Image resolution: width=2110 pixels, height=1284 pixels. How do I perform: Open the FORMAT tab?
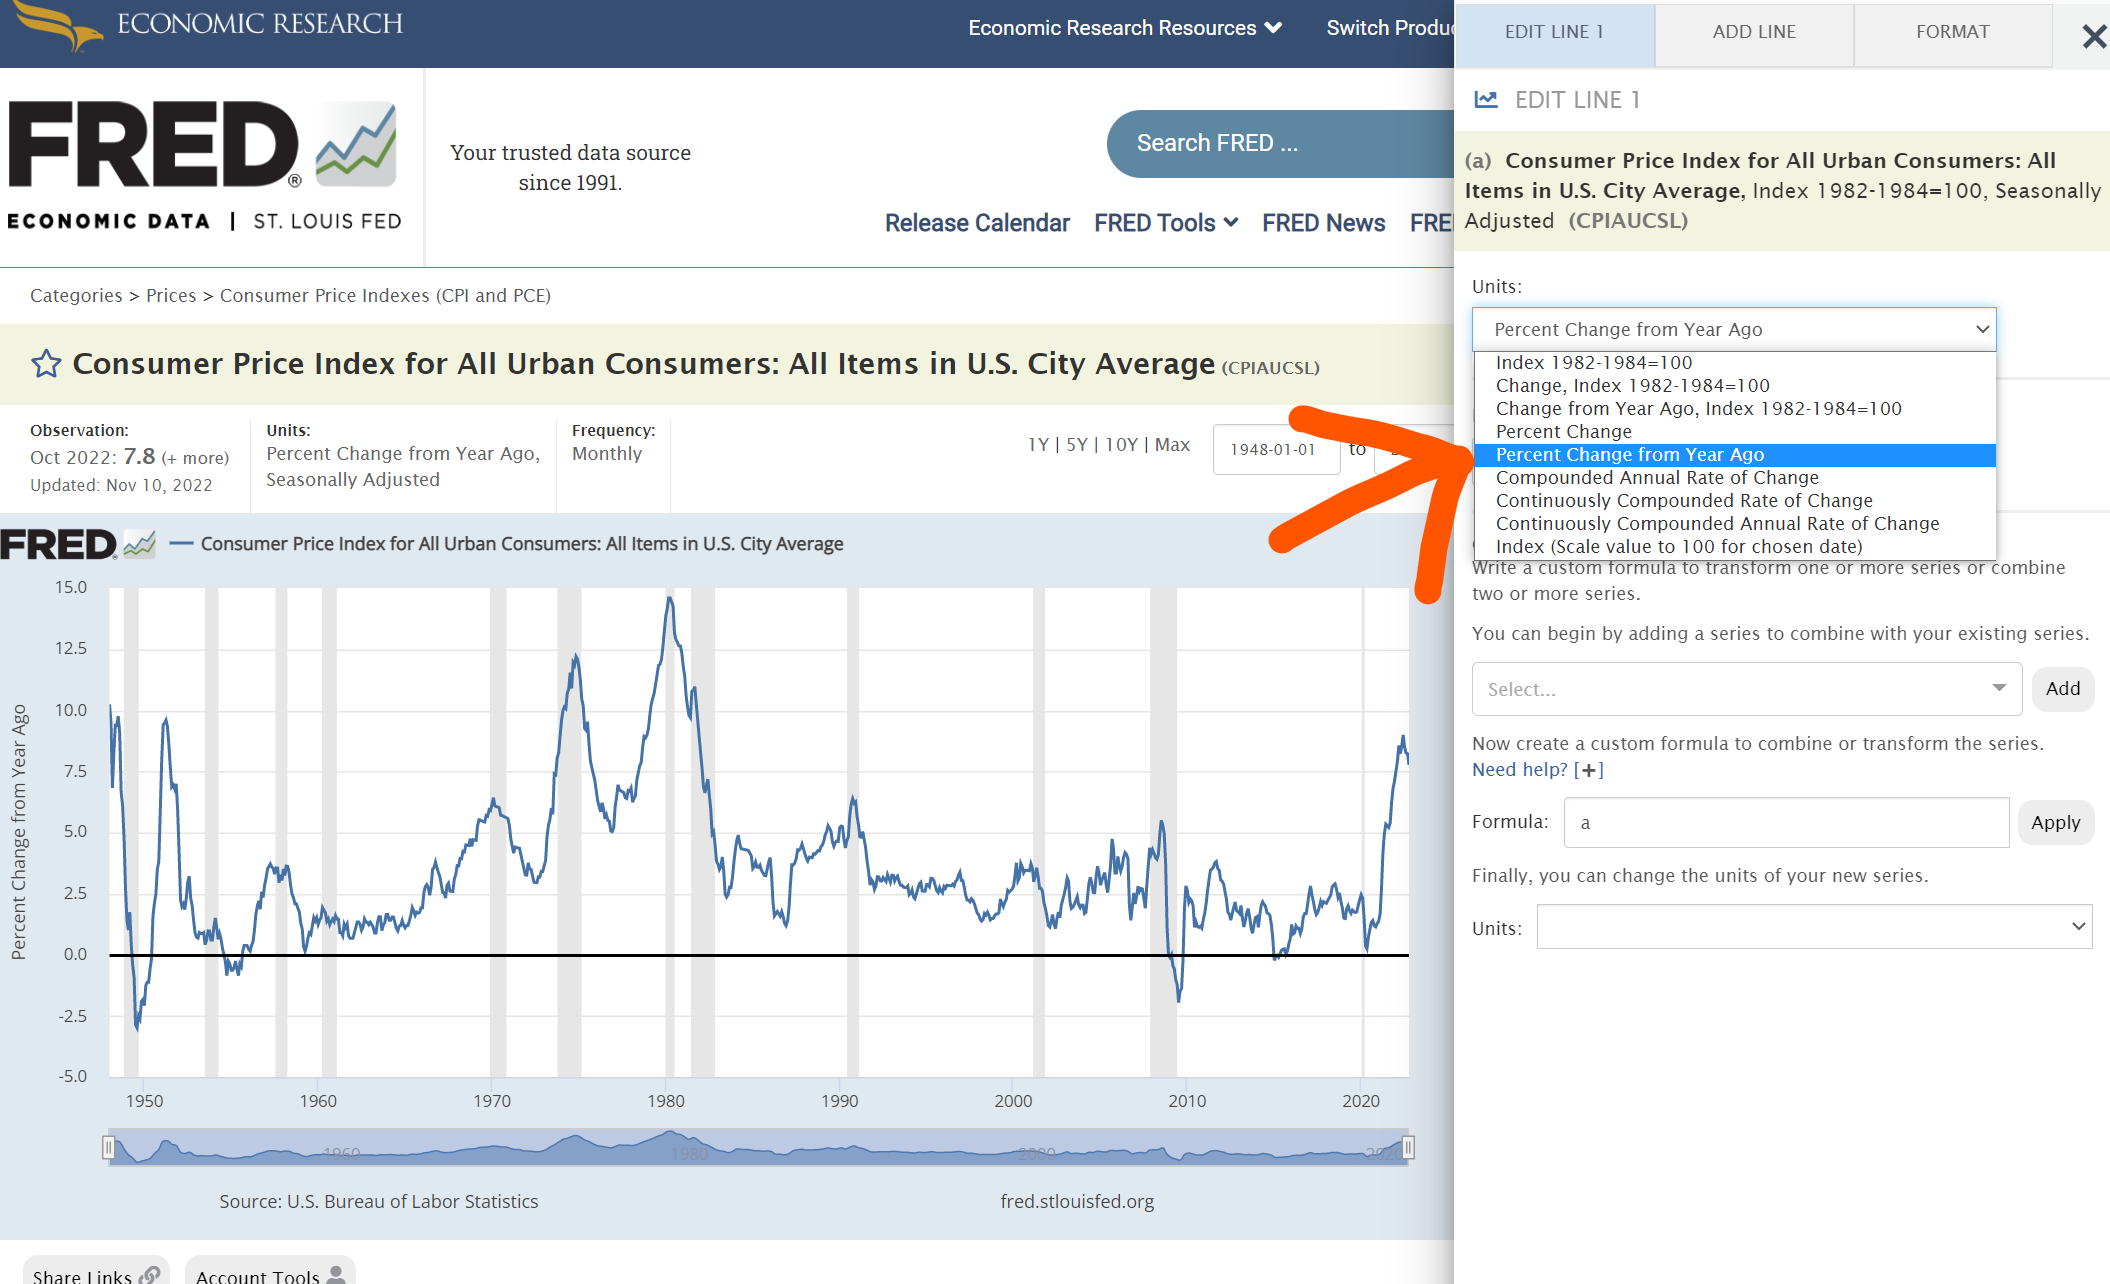tap(1952, 32)
